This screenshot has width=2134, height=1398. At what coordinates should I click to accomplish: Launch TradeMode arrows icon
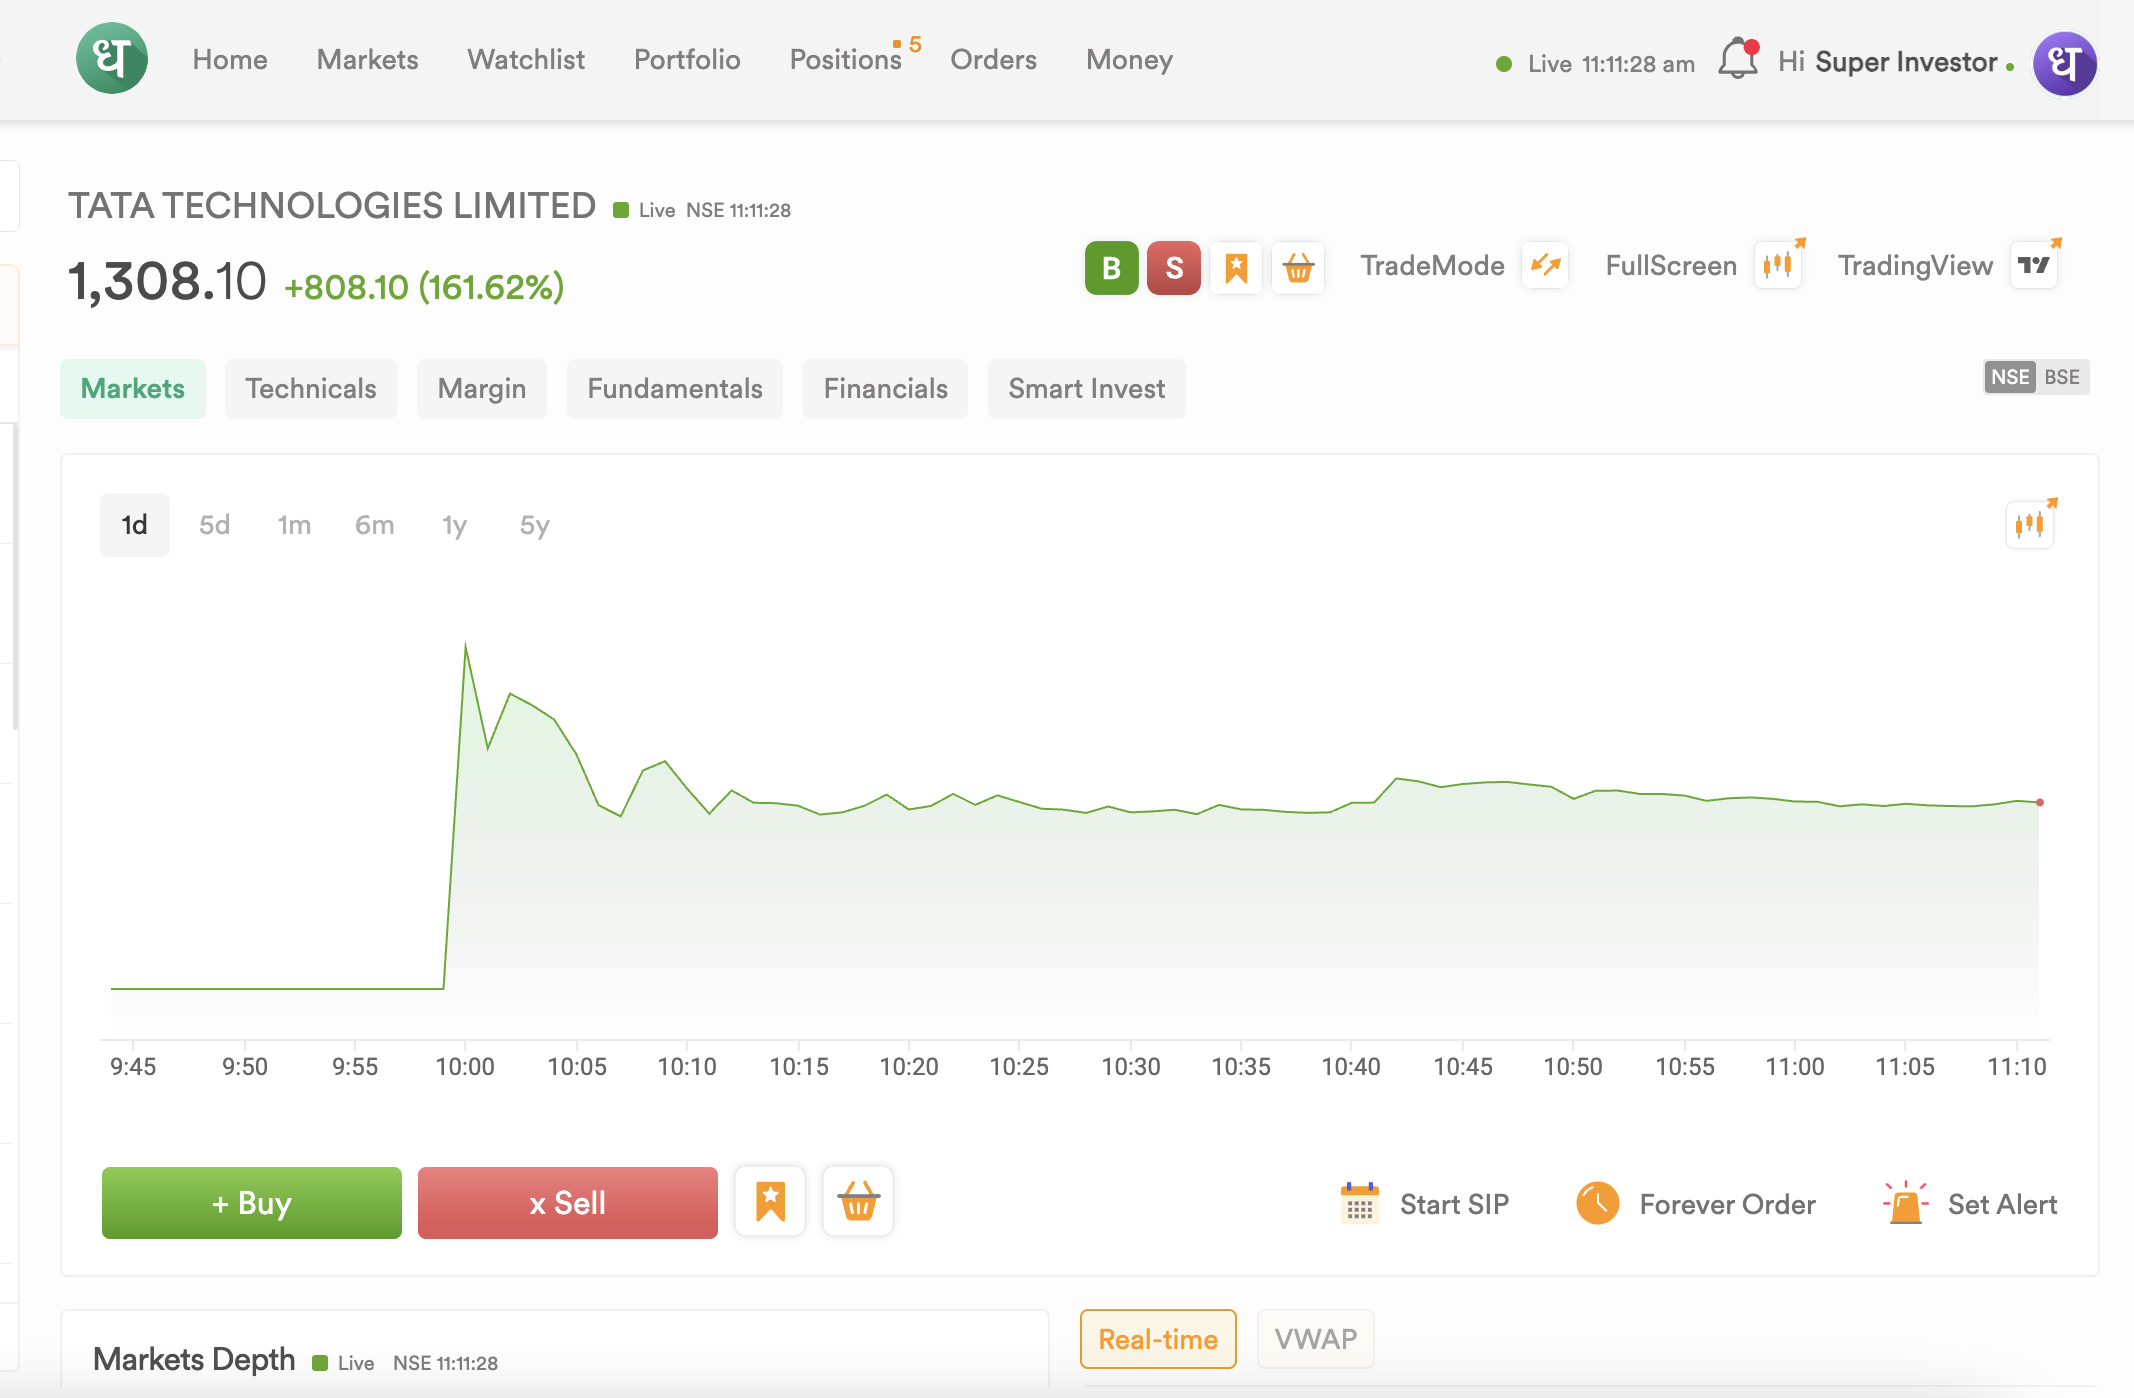click(x=1545, y=265)
